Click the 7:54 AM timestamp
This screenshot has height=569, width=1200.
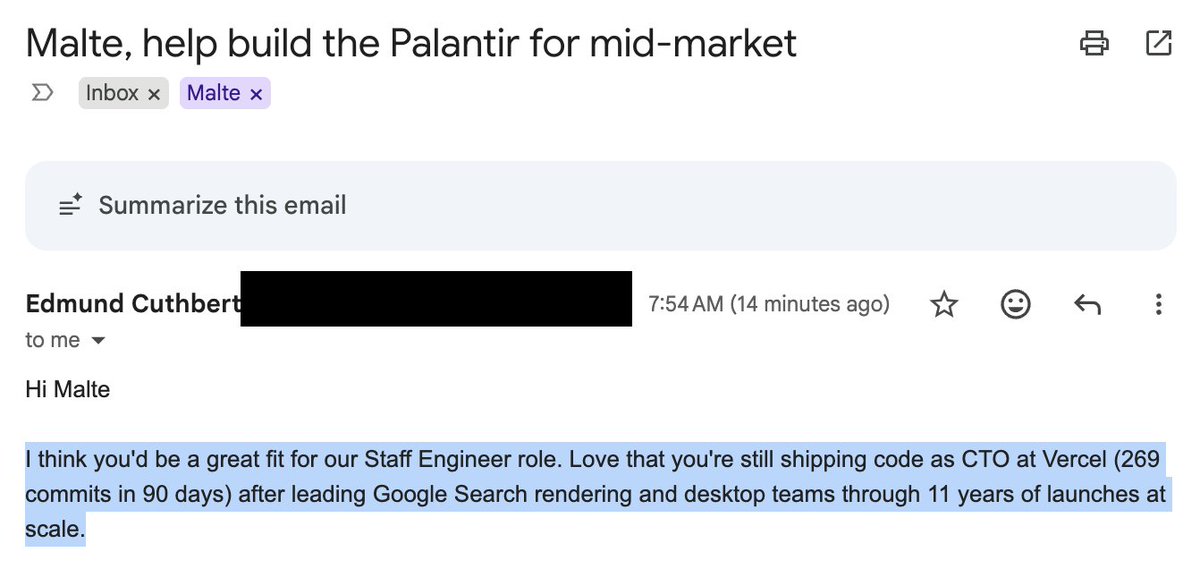[768, 304]
